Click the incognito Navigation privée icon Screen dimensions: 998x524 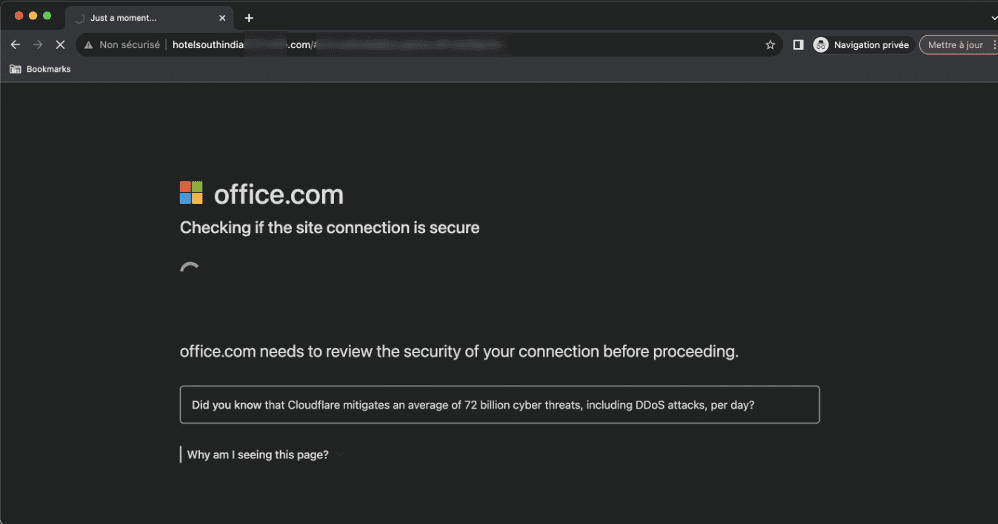point(821,45)
